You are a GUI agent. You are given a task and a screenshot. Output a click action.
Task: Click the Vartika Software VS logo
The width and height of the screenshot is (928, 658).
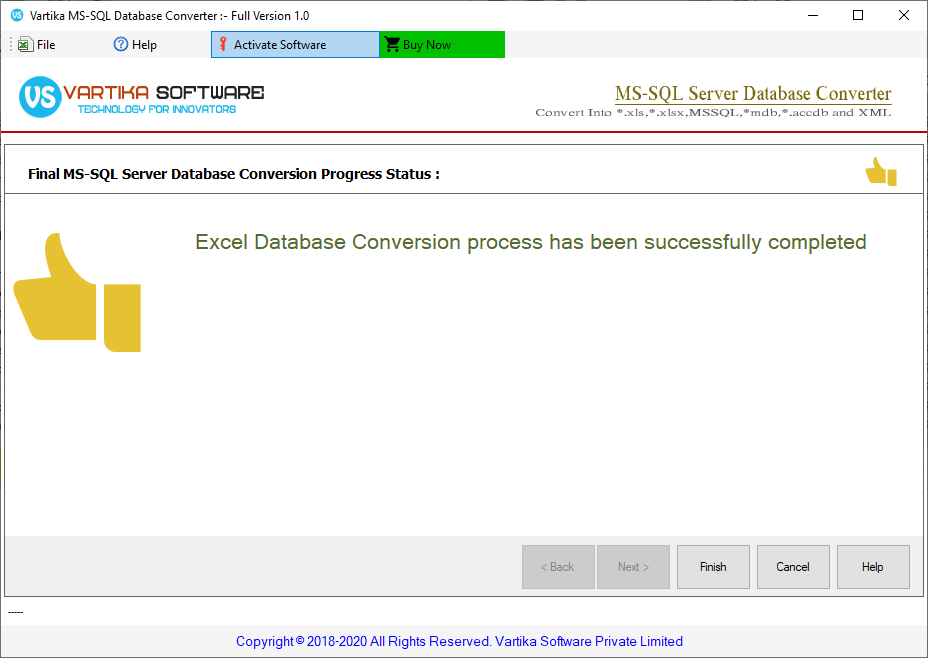point(40,96)
